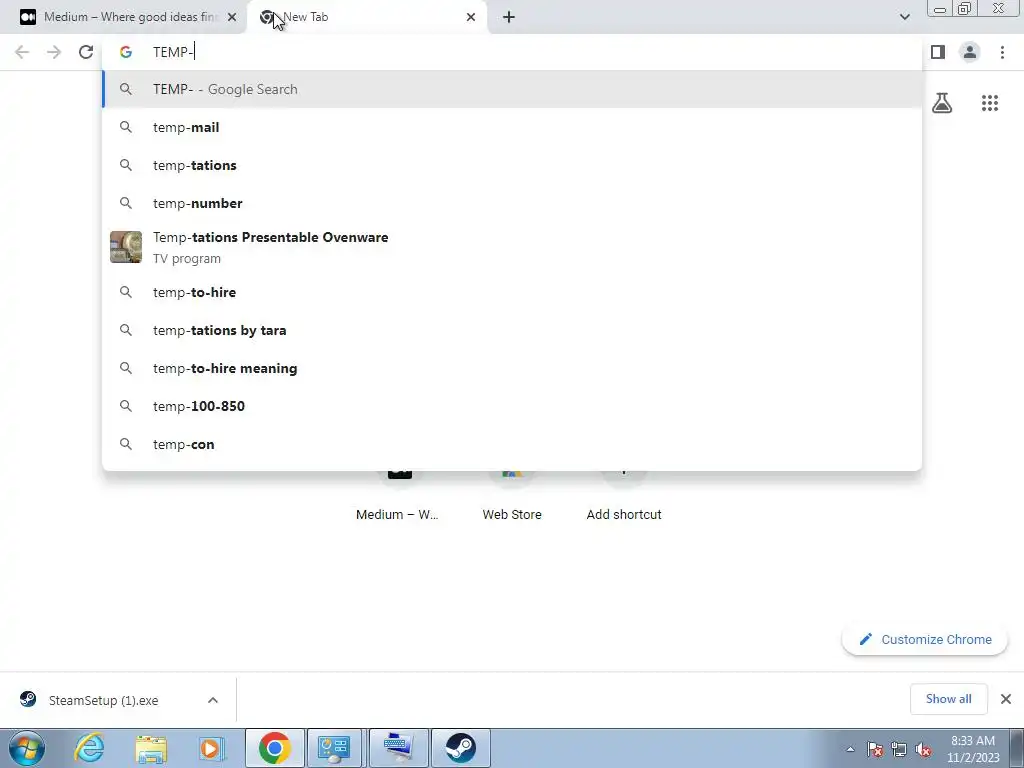The image size is (1024, 768).
Task: Open the Google apps grid
Action: [990, 103]
